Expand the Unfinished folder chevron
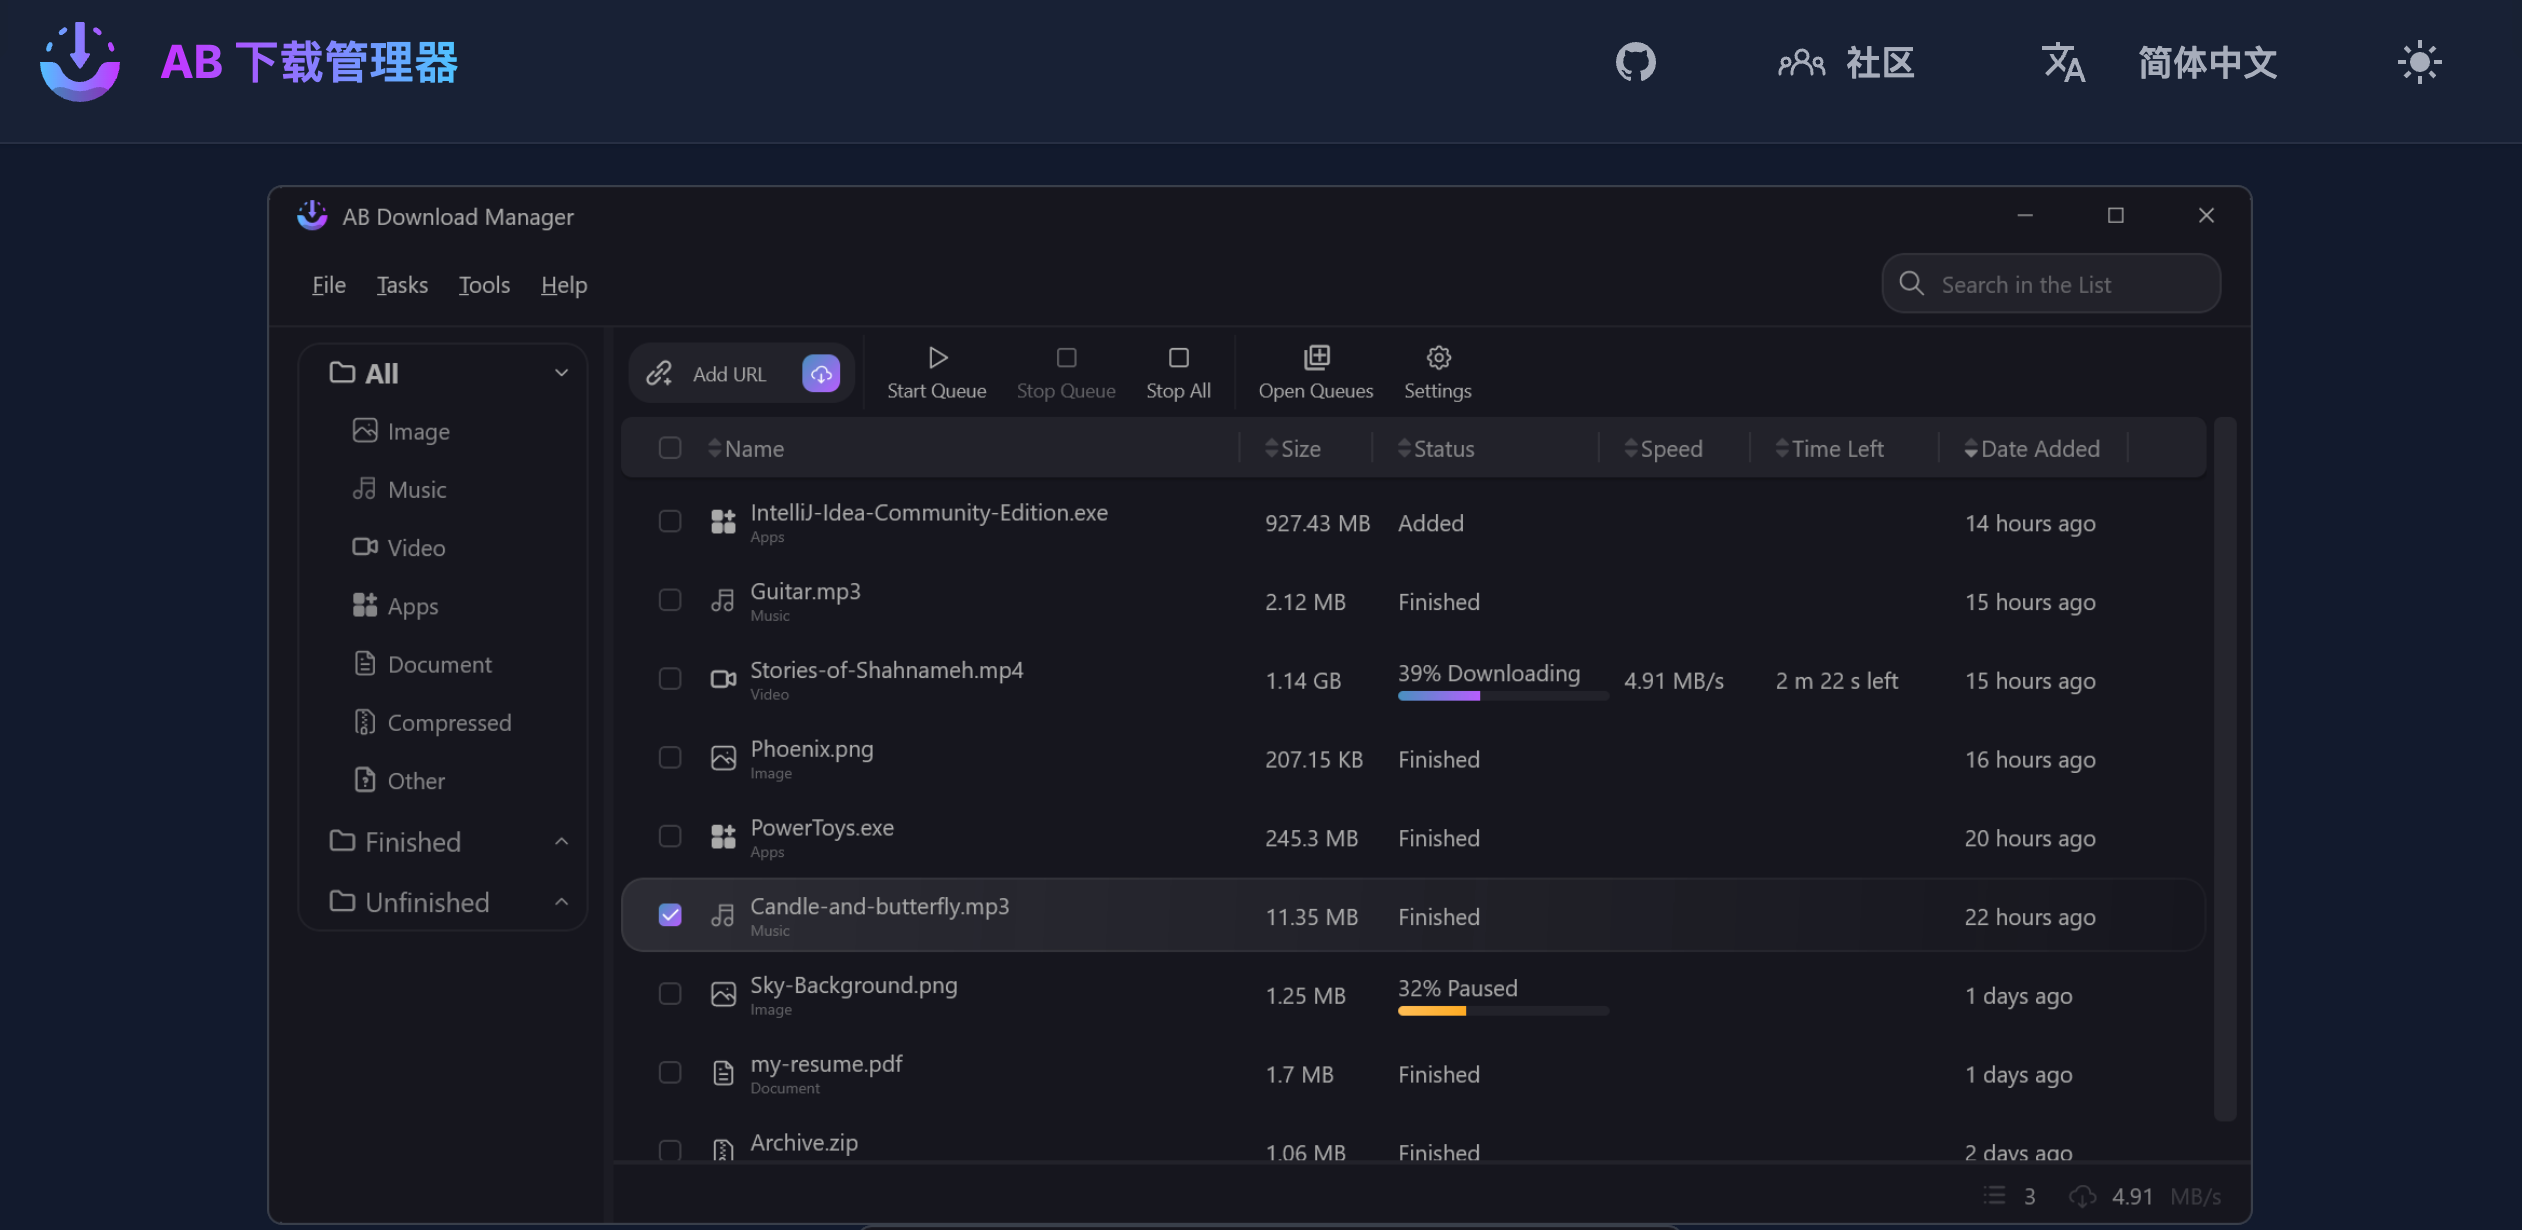Screen dimensions: 2522x1230 [x=561, y=902]
